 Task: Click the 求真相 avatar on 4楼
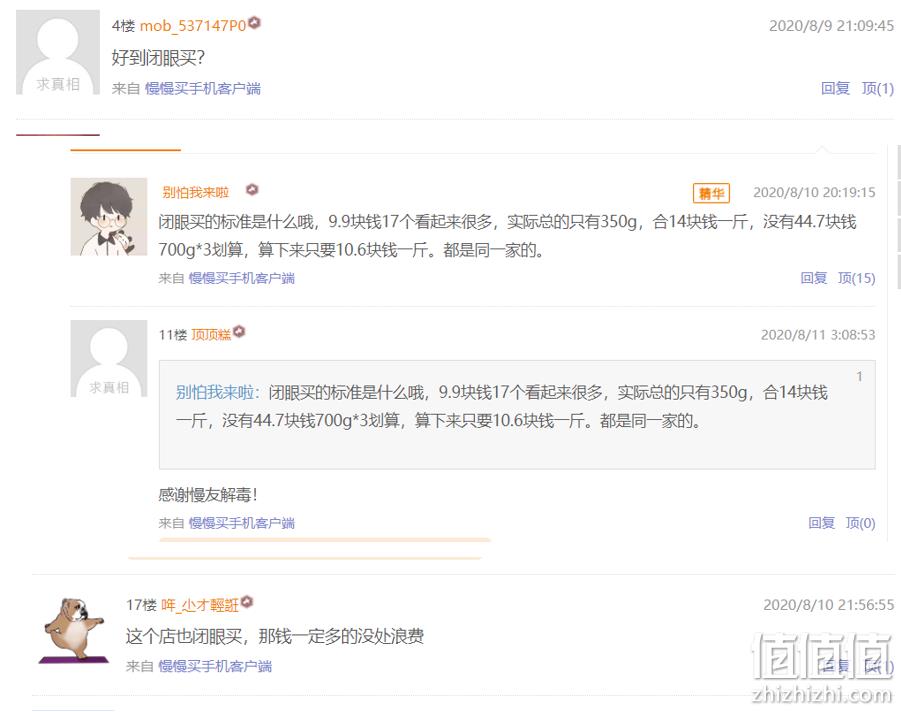(x=57, y=52)
